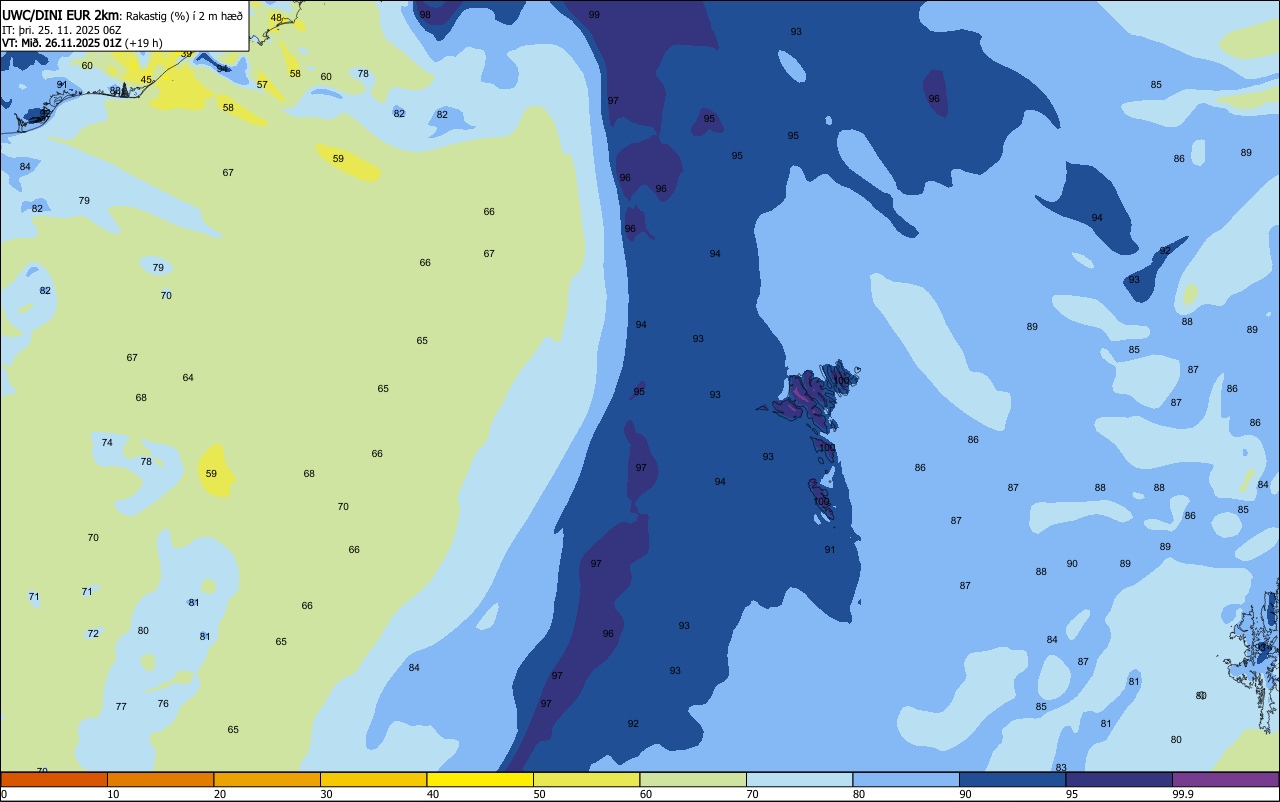
Task: Select the 30–40 golden legend swatch
Action: point(373,779)
